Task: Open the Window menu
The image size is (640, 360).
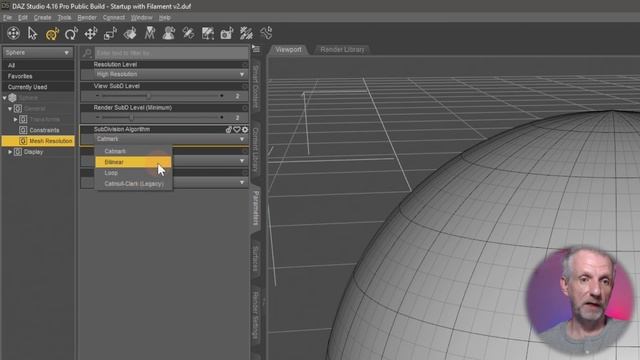Action: [141, 18]
